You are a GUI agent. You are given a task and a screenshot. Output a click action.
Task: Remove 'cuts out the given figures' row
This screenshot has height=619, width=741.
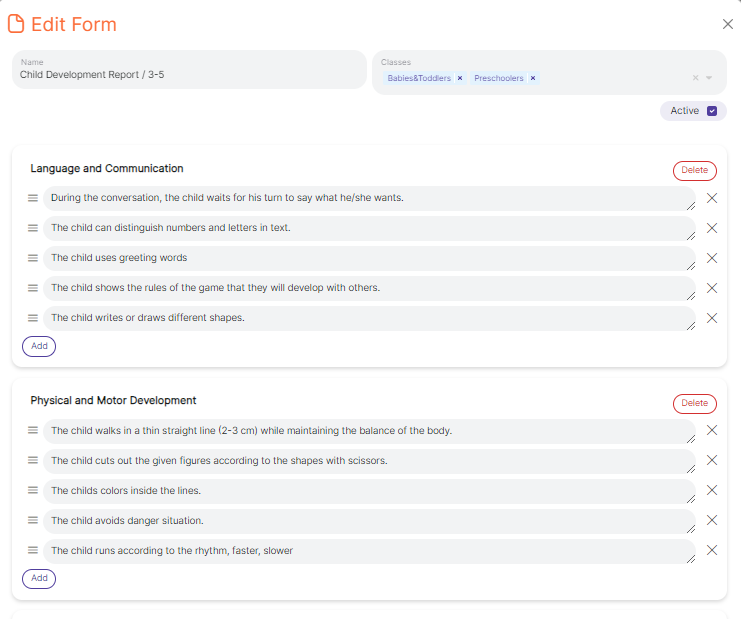tap(712, 460)
